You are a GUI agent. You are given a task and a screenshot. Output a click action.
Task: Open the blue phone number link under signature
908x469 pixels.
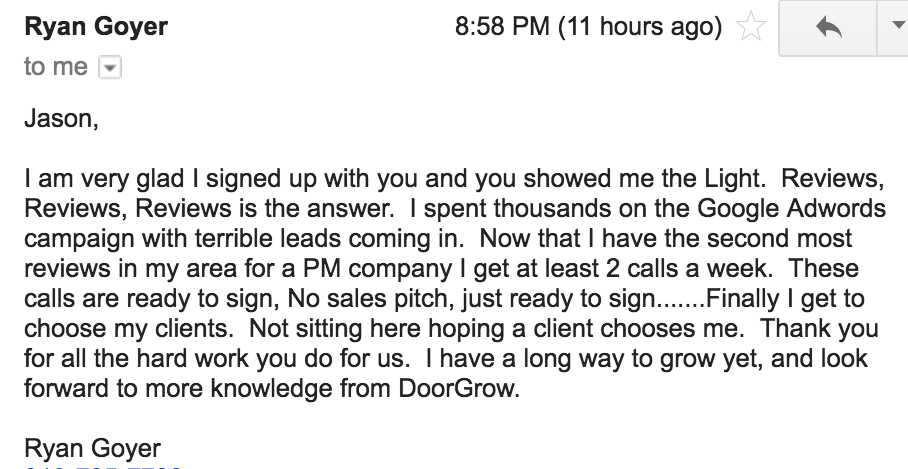tap(103, 467)
